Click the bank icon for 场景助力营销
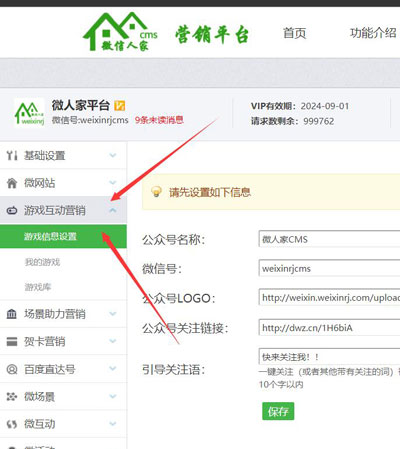Screen dimensions: 400x449 (x=12, y=314)
